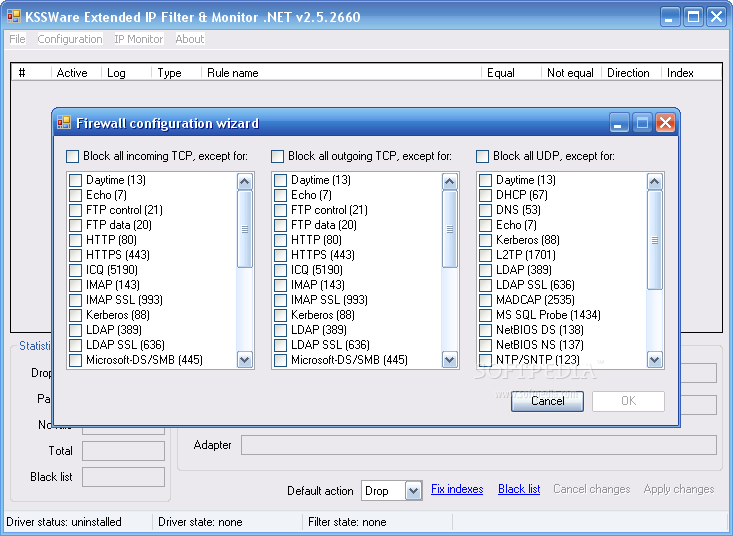Click the Fix indexes link
The height and width of the screenshot is (536, 733).
coord(457,489)
